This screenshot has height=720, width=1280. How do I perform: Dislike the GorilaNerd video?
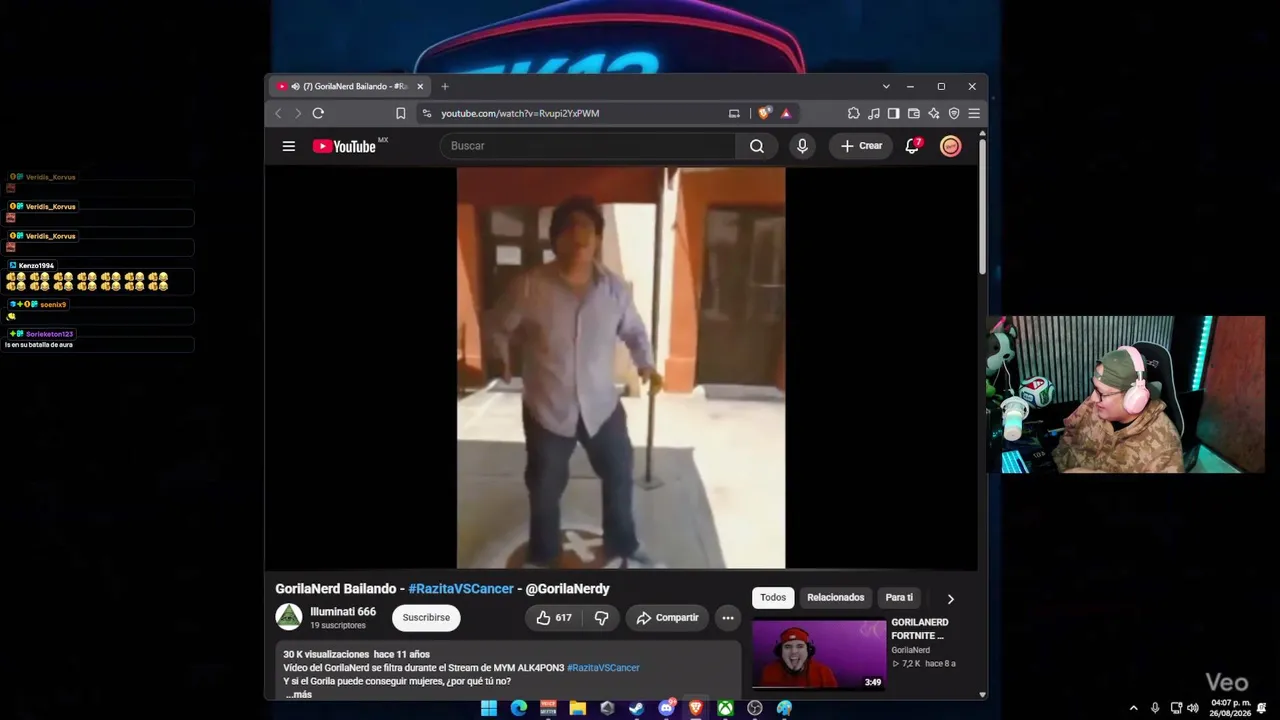pyautogui.click(x=601, y=618)
